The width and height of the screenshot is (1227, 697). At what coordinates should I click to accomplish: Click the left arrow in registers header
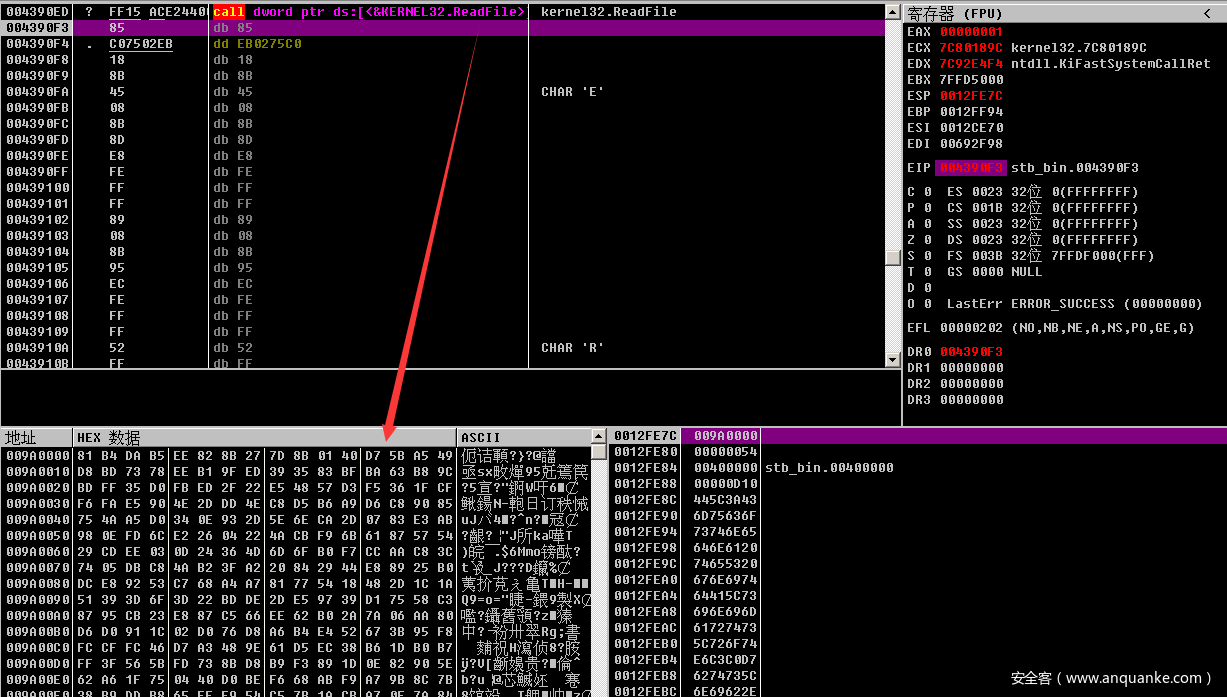pyautogui.click(x=1209, y=13)
